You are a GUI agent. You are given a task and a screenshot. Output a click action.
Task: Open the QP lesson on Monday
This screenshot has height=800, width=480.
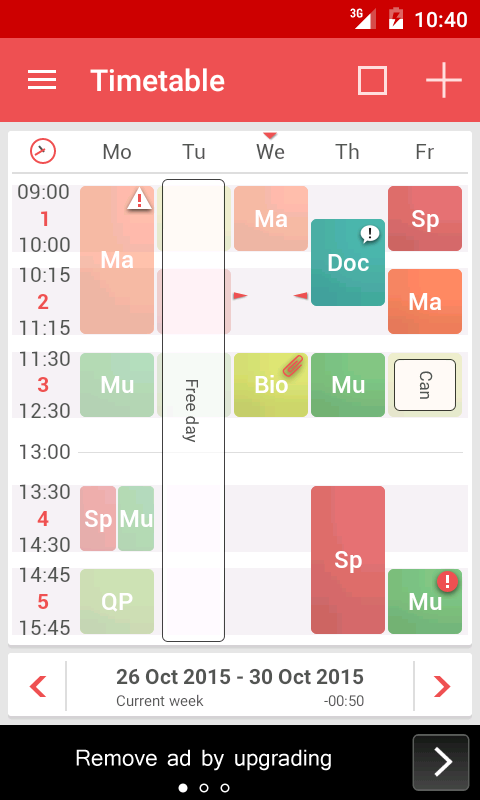(117, 602)
